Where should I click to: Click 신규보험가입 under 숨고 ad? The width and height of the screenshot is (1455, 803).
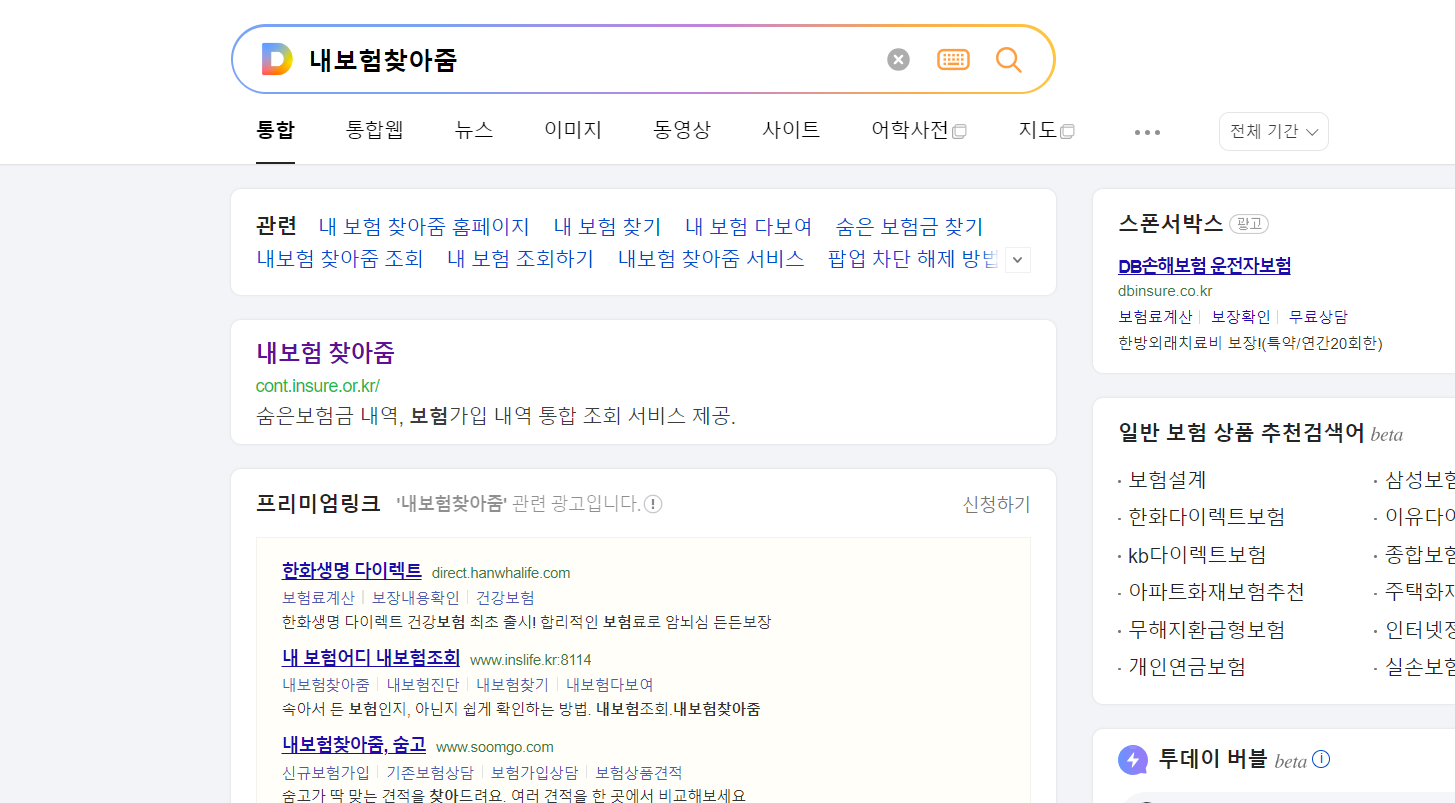point(326,772)
